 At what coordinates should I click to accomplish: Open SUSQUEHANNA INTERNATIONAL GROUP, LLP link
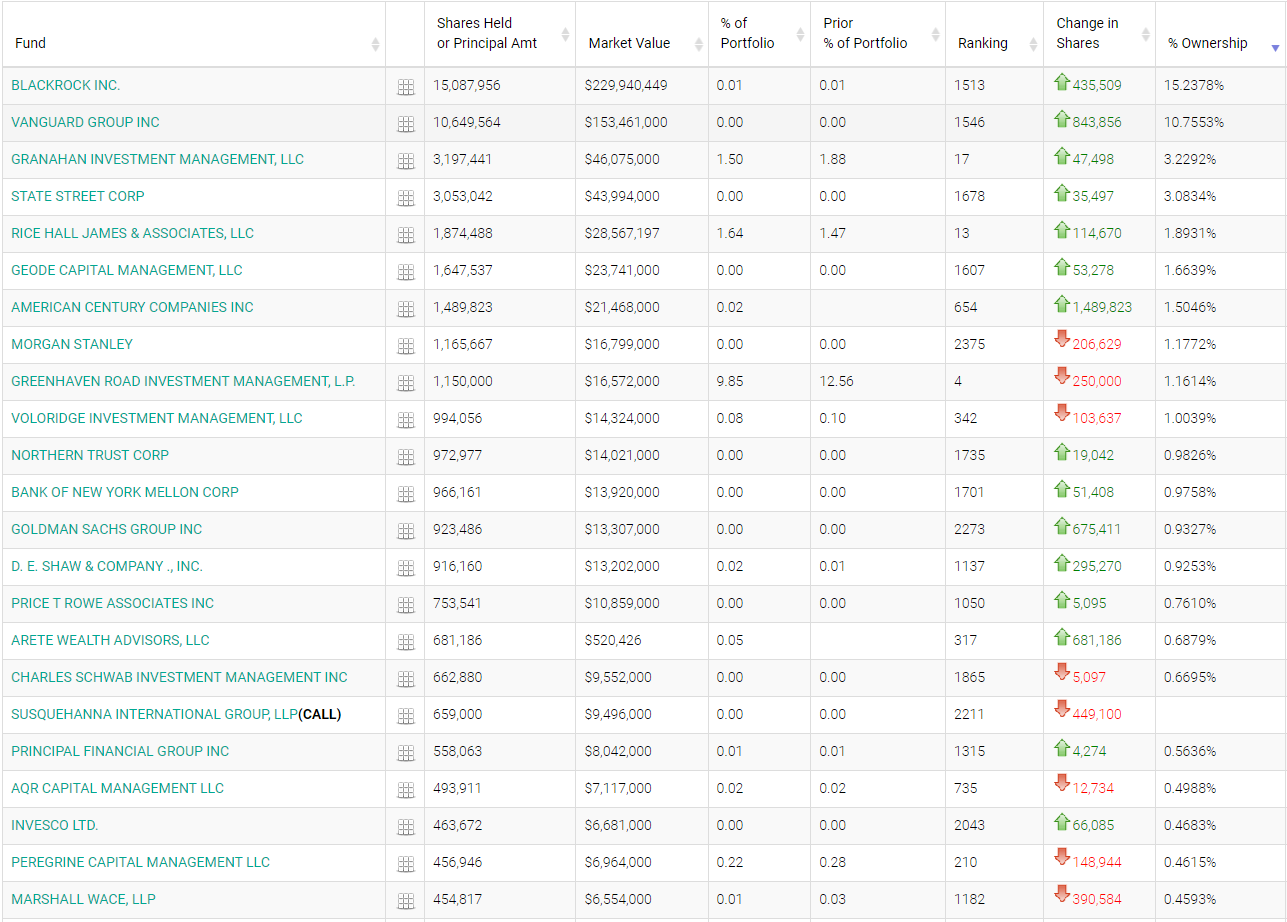155,715
